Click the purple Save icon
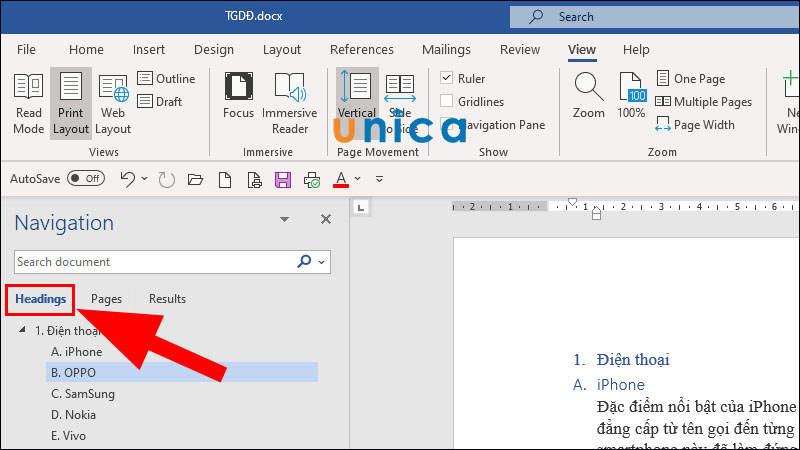800x450 pixels. 282,179
